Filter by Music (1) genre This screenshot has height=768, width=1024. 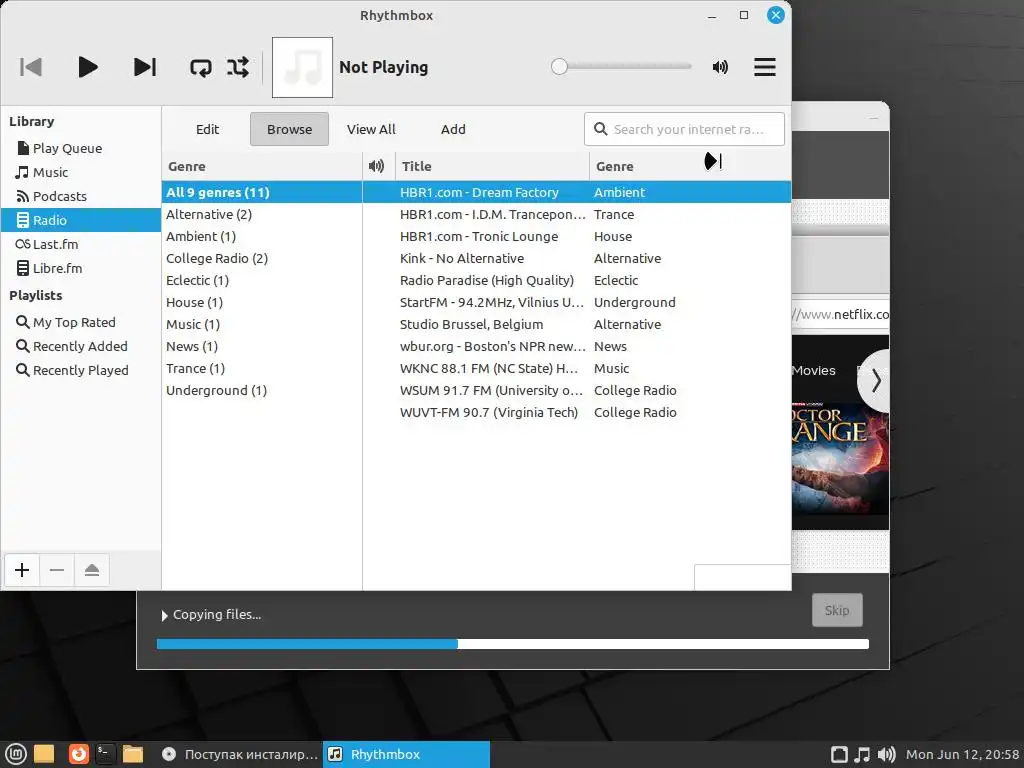262,325
